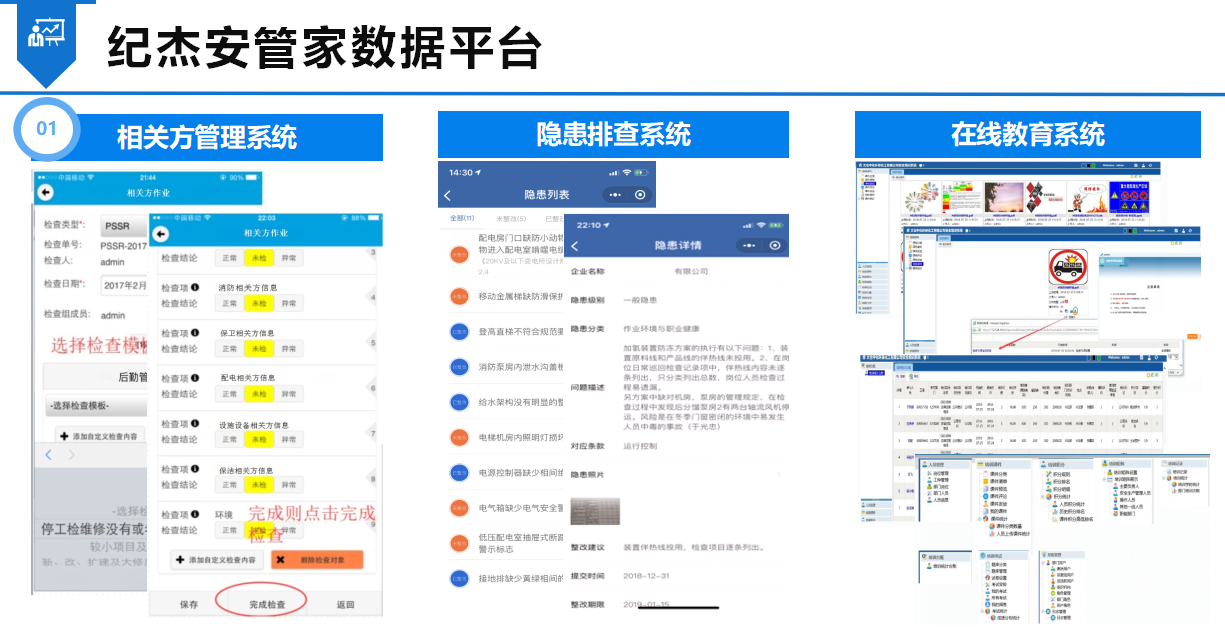Tap 添加自定义检查内容 in front 相关方作业 screen

(218, 560)
